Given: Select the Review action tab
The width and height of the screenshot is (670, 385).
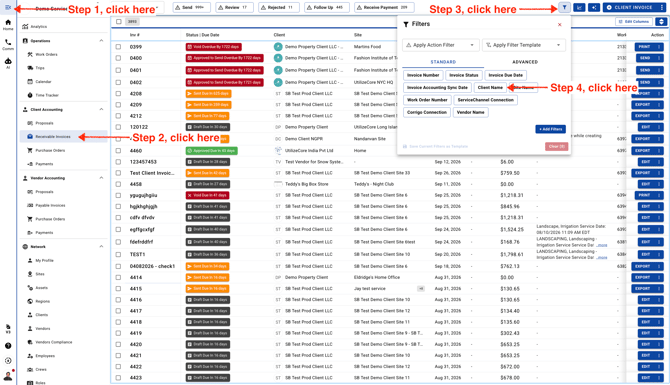Looking at the screenshot, I should click(x=235, y=7).
